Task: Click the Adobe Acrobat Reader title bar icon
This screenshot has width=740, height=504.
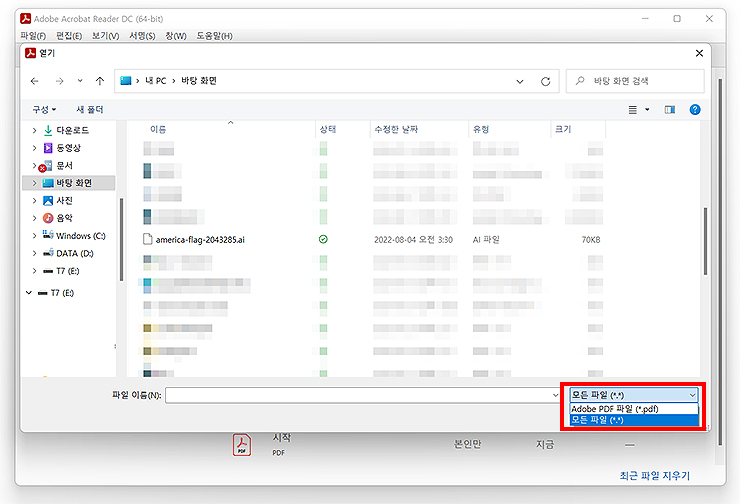Action: [x=25, y=19]
